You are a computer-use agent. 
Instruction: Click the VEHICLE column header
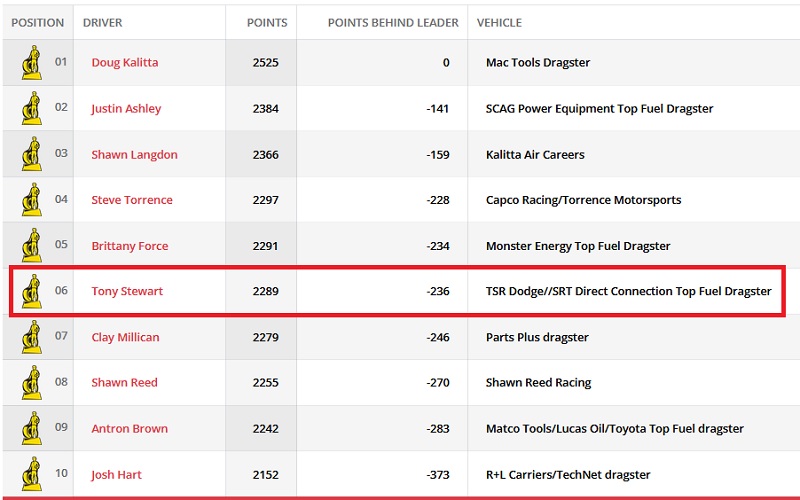point(499,23)
